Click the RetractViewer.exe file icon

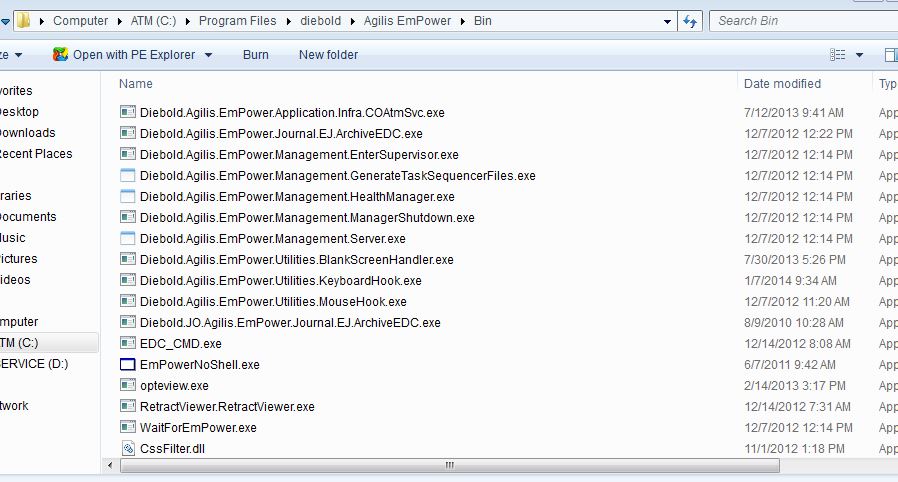128,406
